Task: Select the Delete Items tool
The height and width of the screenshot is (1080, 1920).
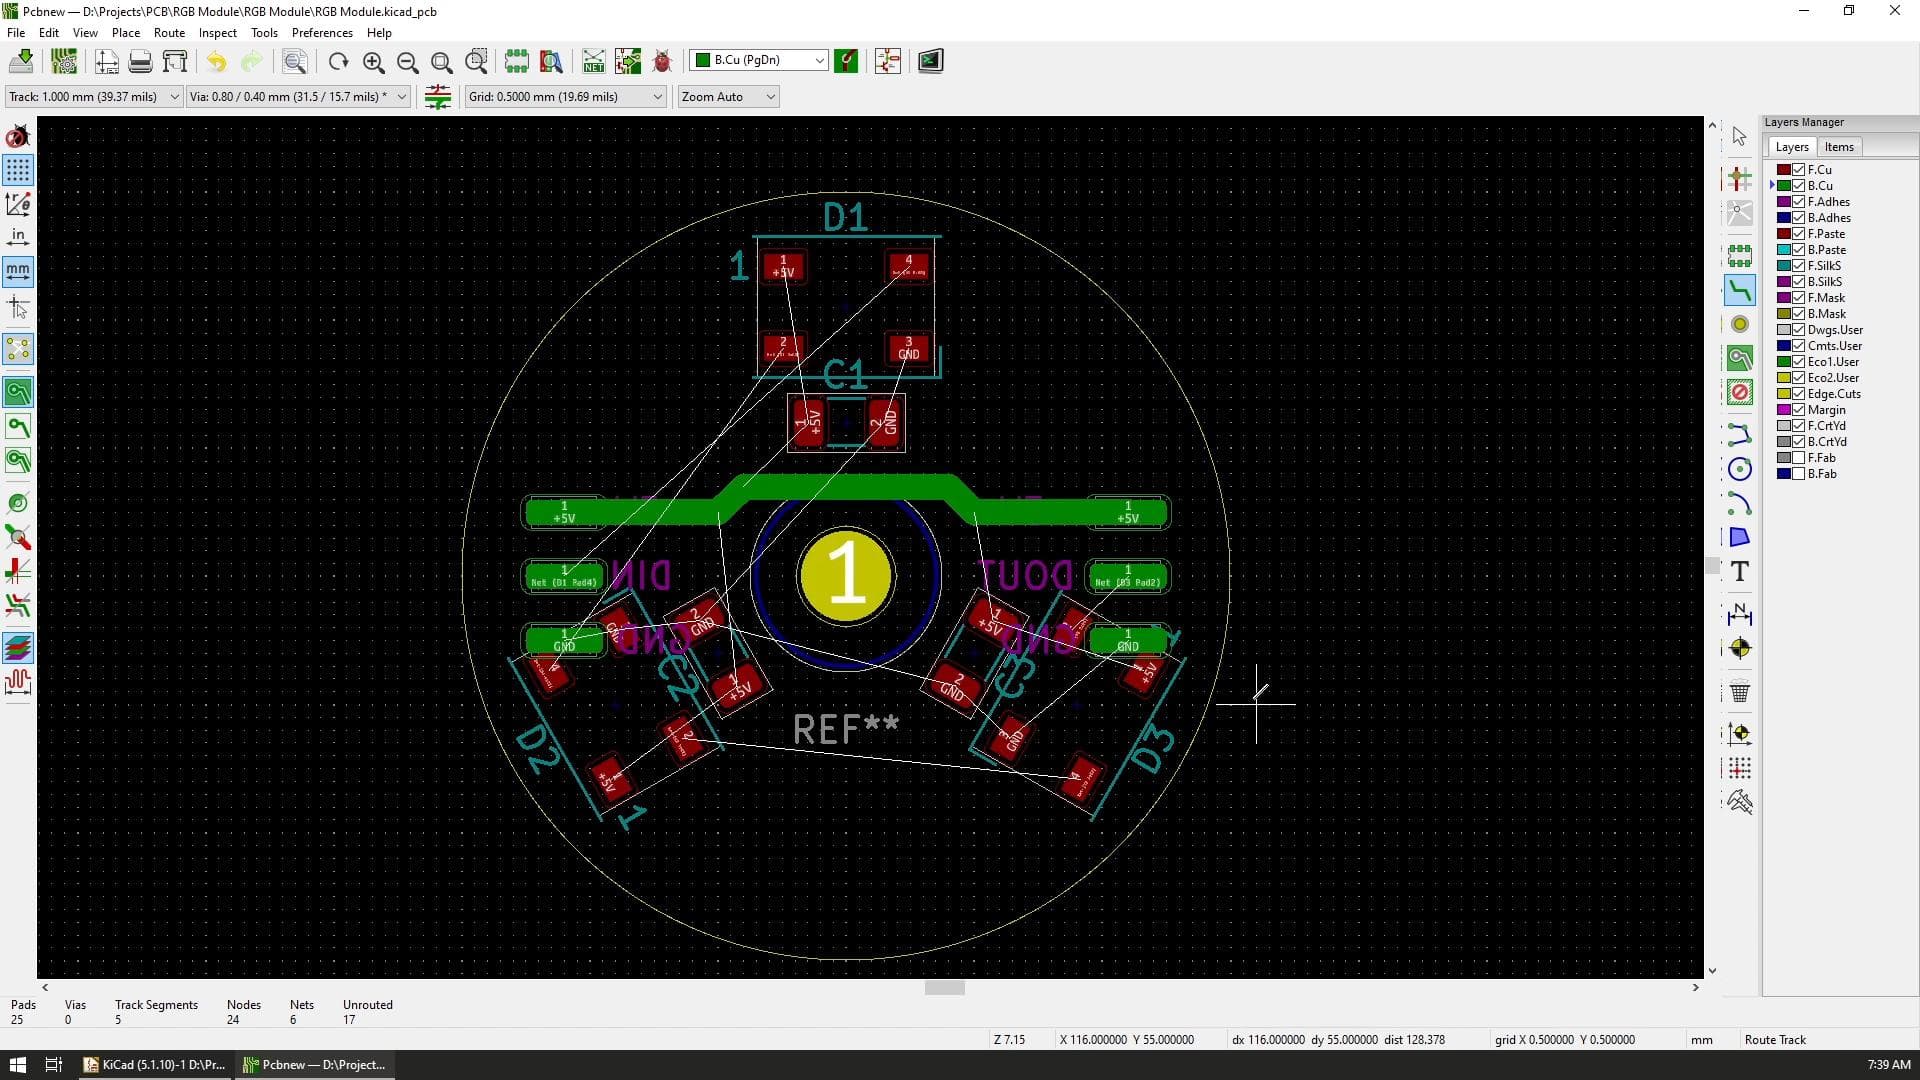Action: 1740,691
